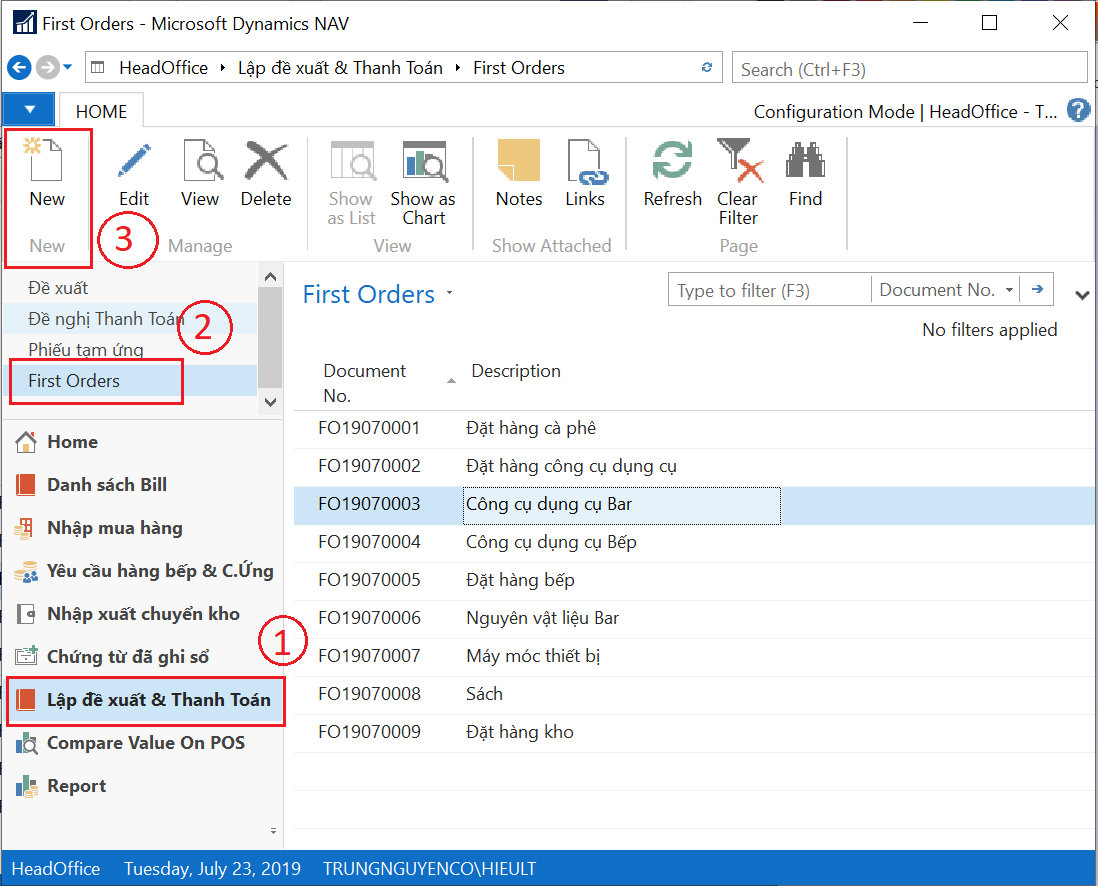Click navigation list scroll up arrow

click(x=270, y=277)
